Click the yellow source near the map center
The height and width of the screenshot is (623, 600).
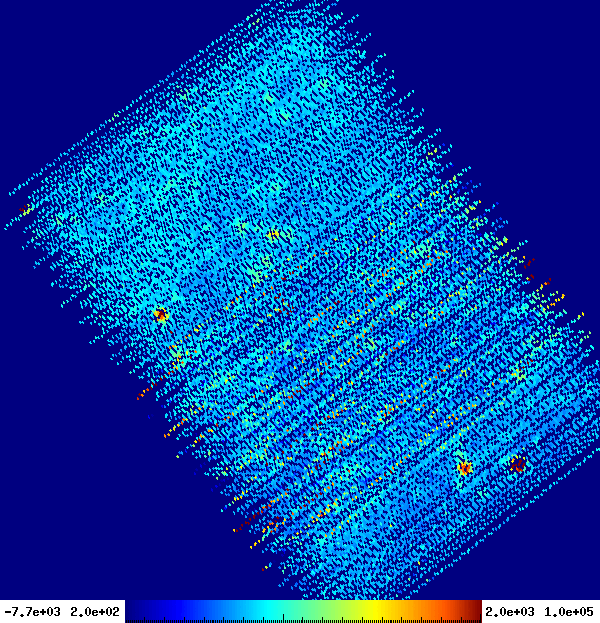click(273, 234)
